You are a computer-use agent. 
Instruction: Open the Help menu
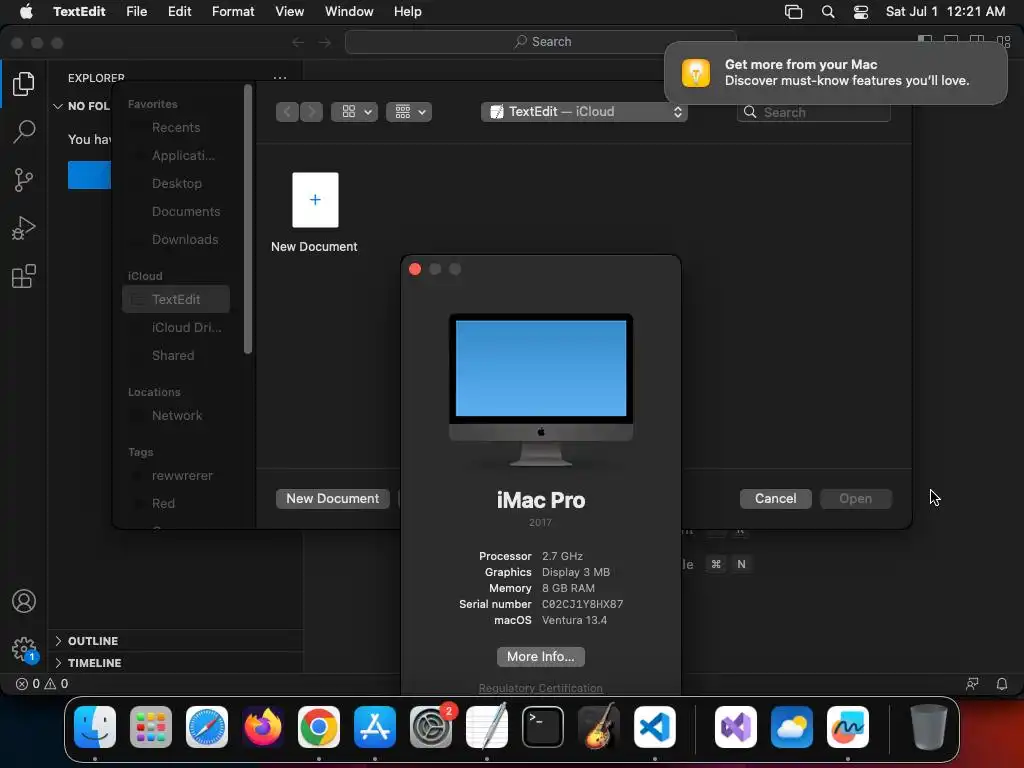(x=407, y=12)
